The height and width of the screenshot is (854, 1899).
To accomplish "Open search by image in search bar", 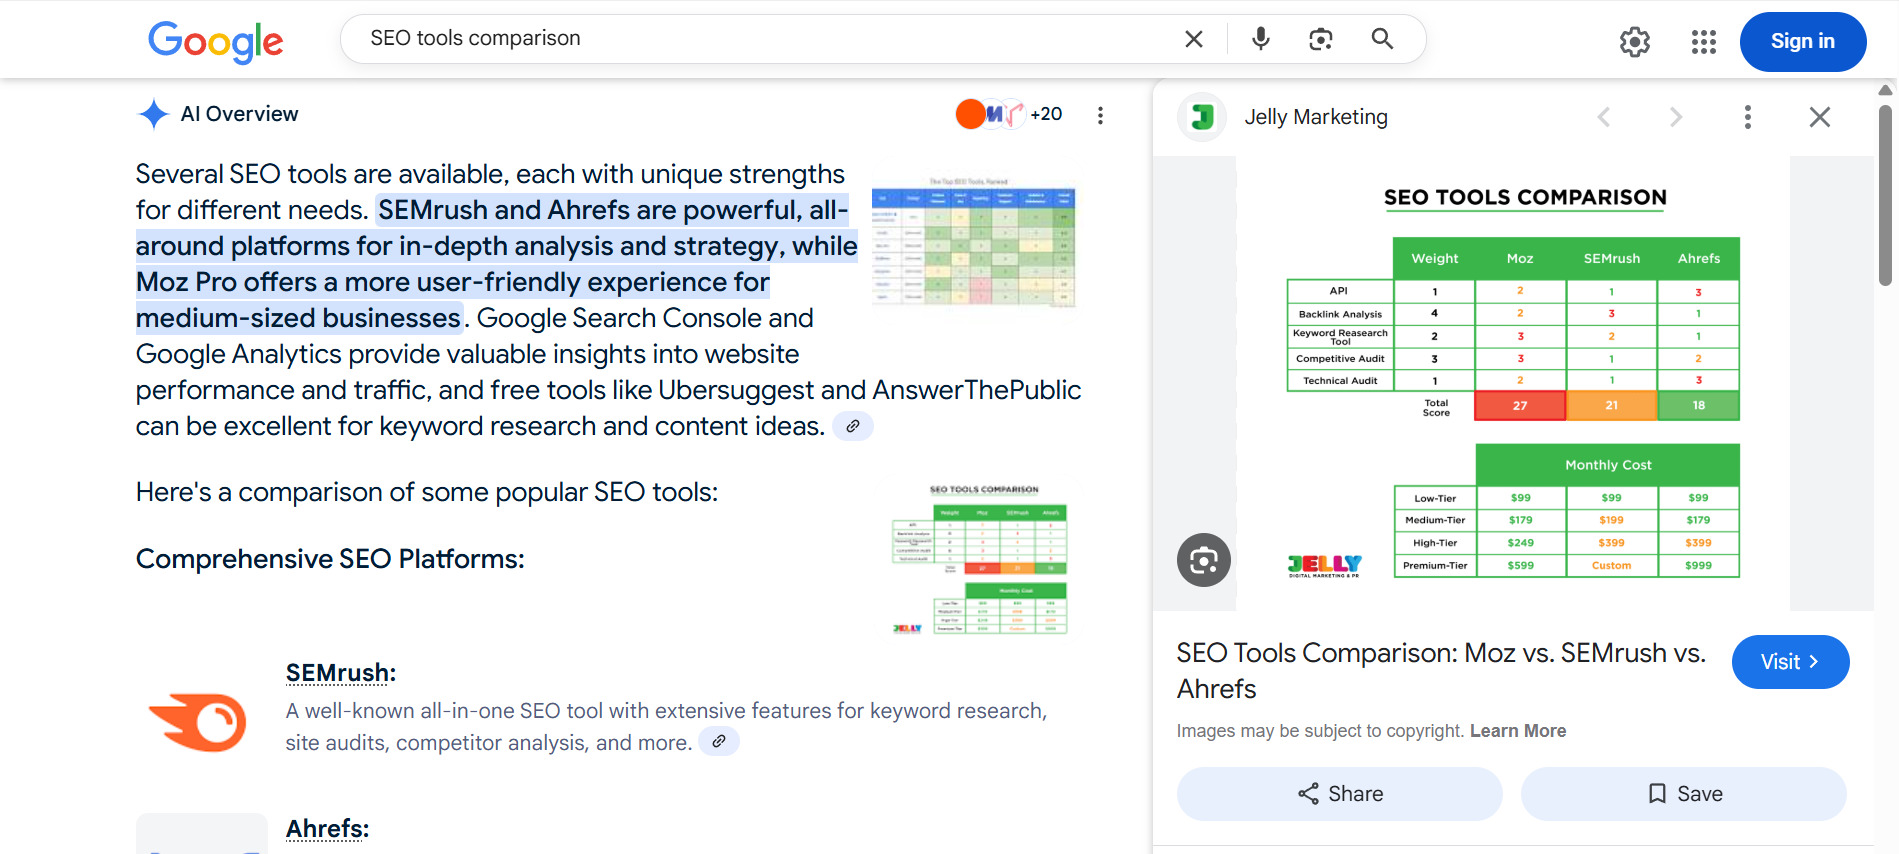I will point(1320,39).
